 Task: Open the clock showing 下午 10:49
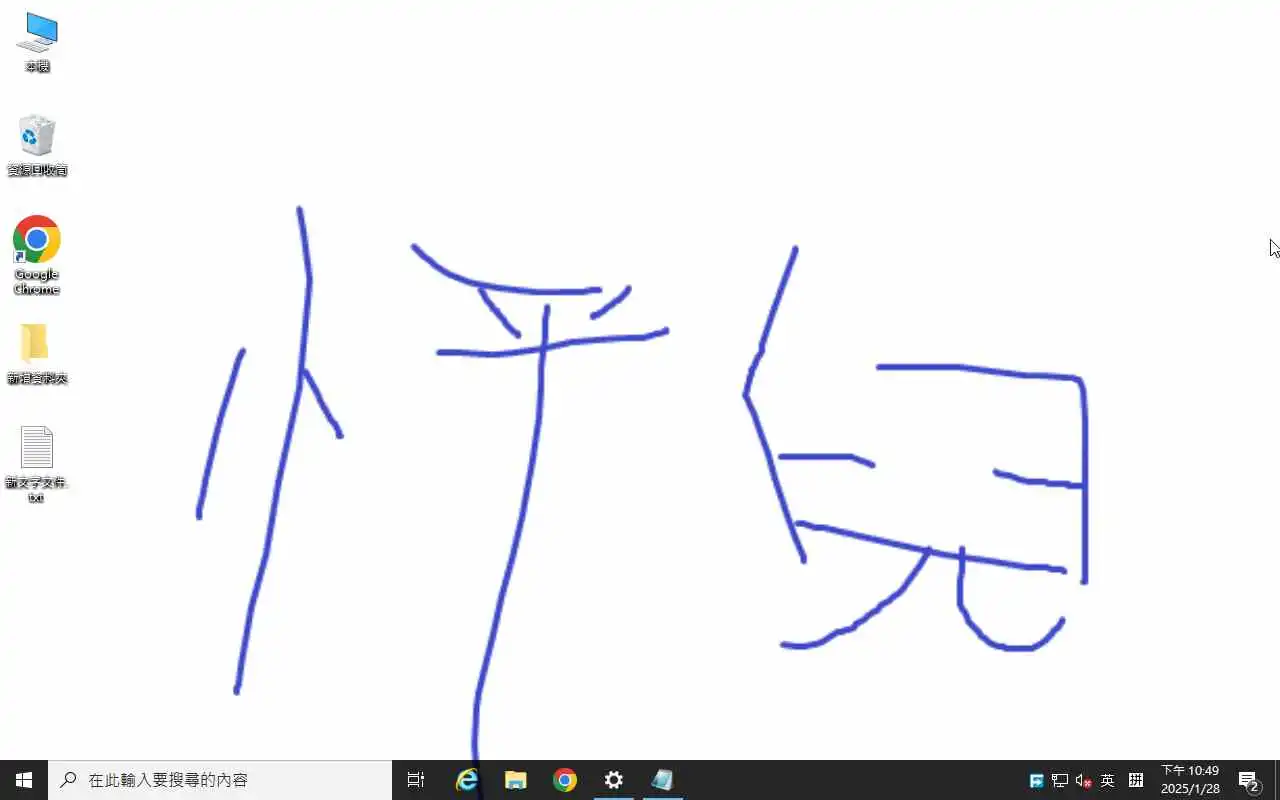pyautogui.click(x=1190, y=780)
